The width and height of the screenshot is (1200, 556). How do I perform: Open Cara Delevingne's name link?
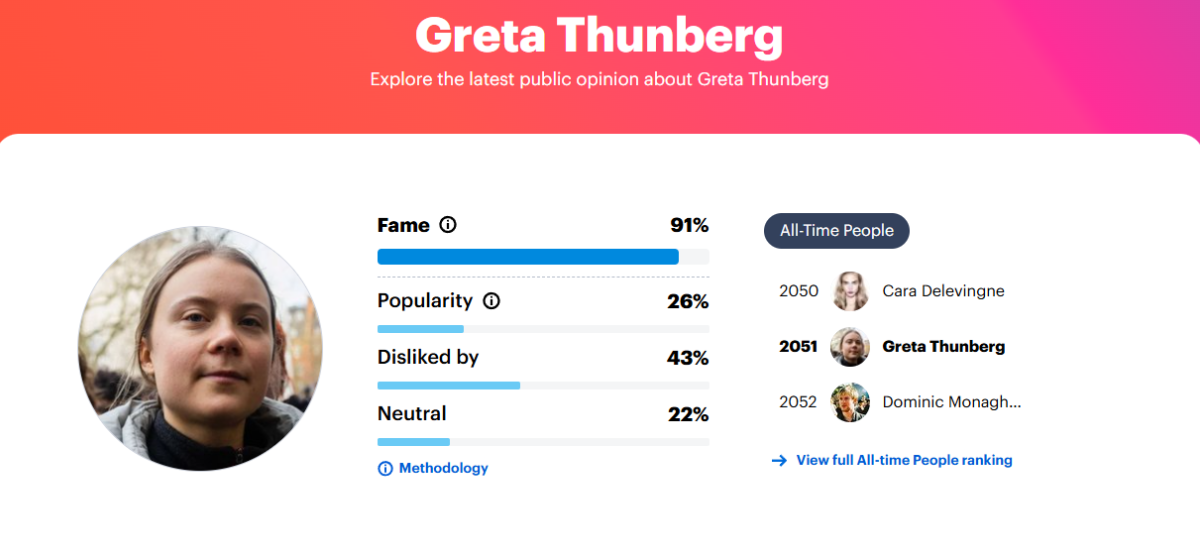point(943,291)
